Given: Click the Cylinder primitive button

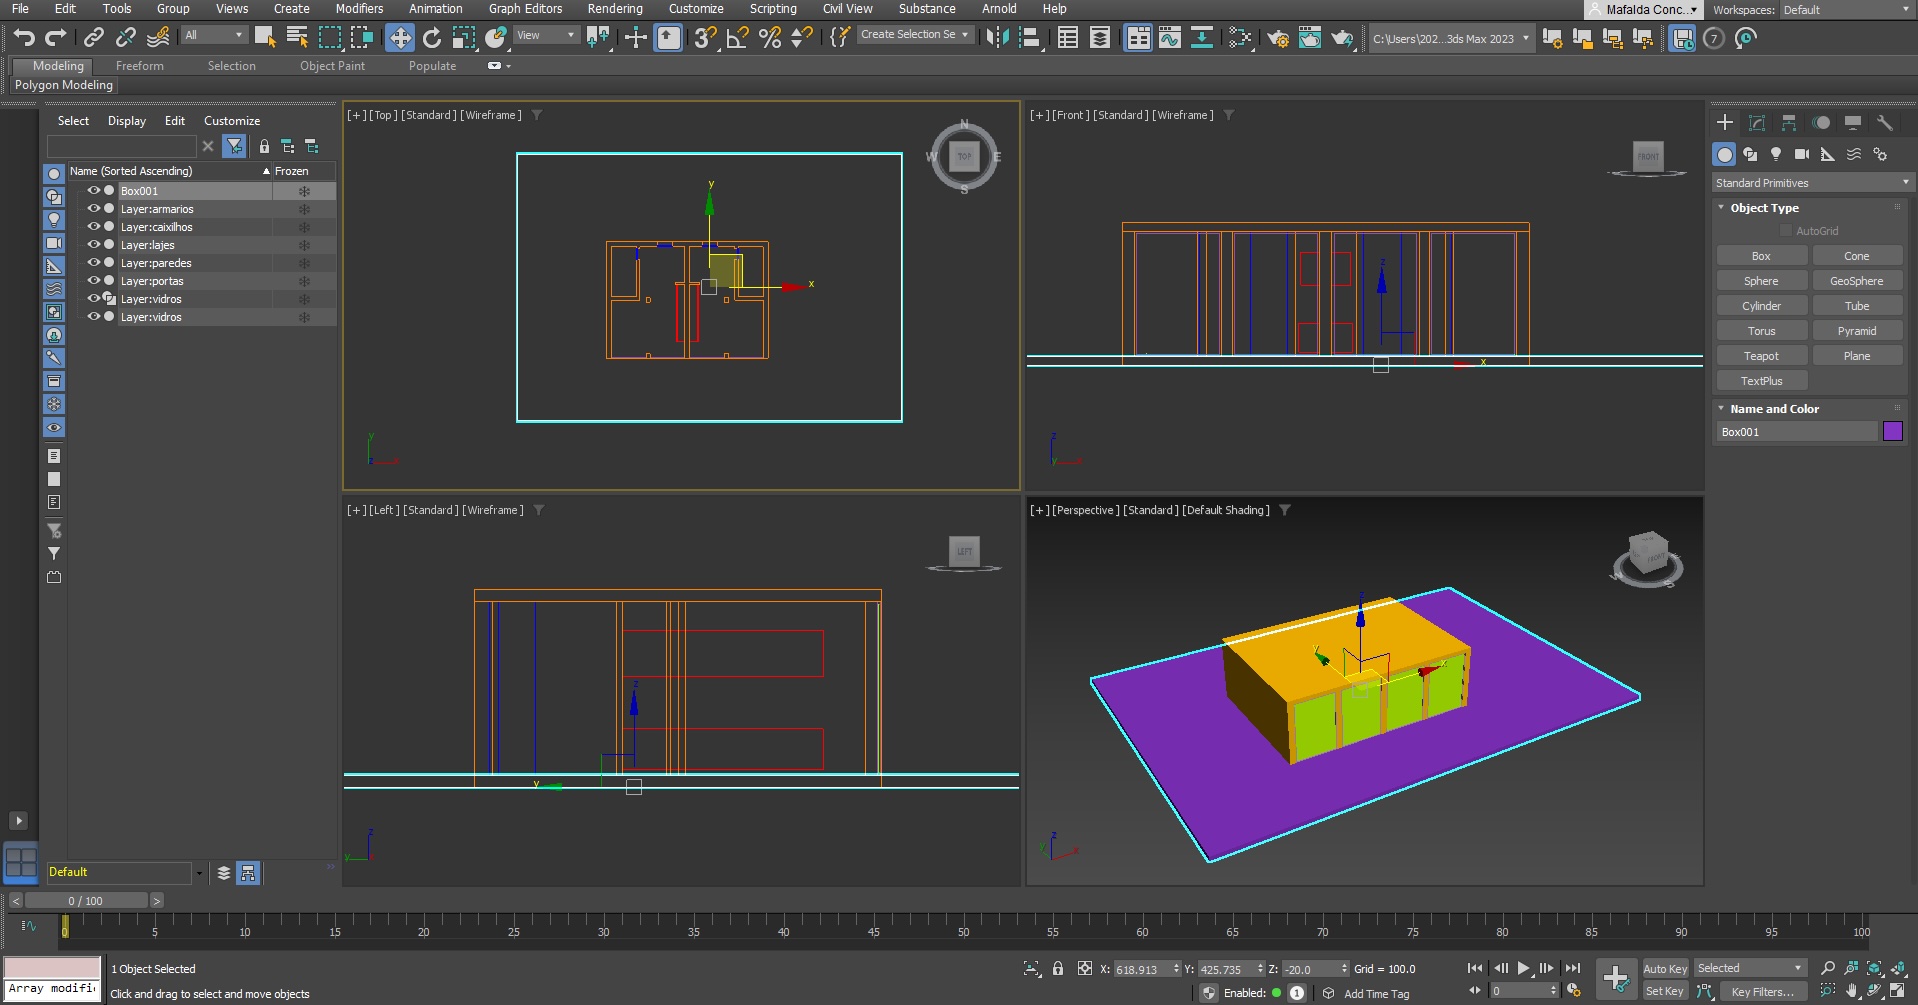Looking at the screenshot, I should click(1761, 306).
